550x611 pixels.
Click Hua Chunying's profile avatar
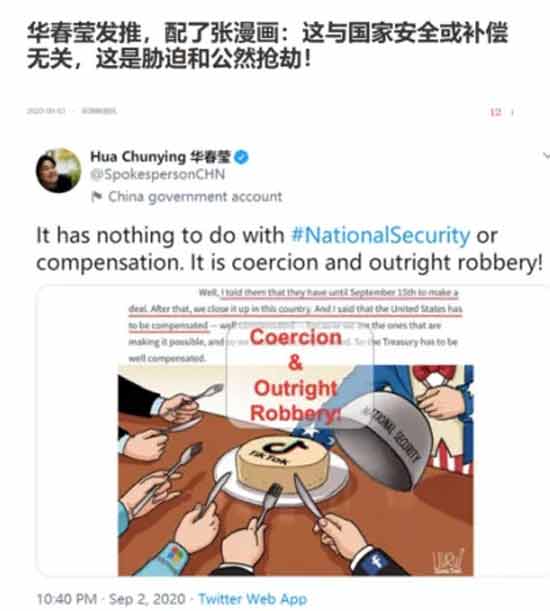[58, 171]
